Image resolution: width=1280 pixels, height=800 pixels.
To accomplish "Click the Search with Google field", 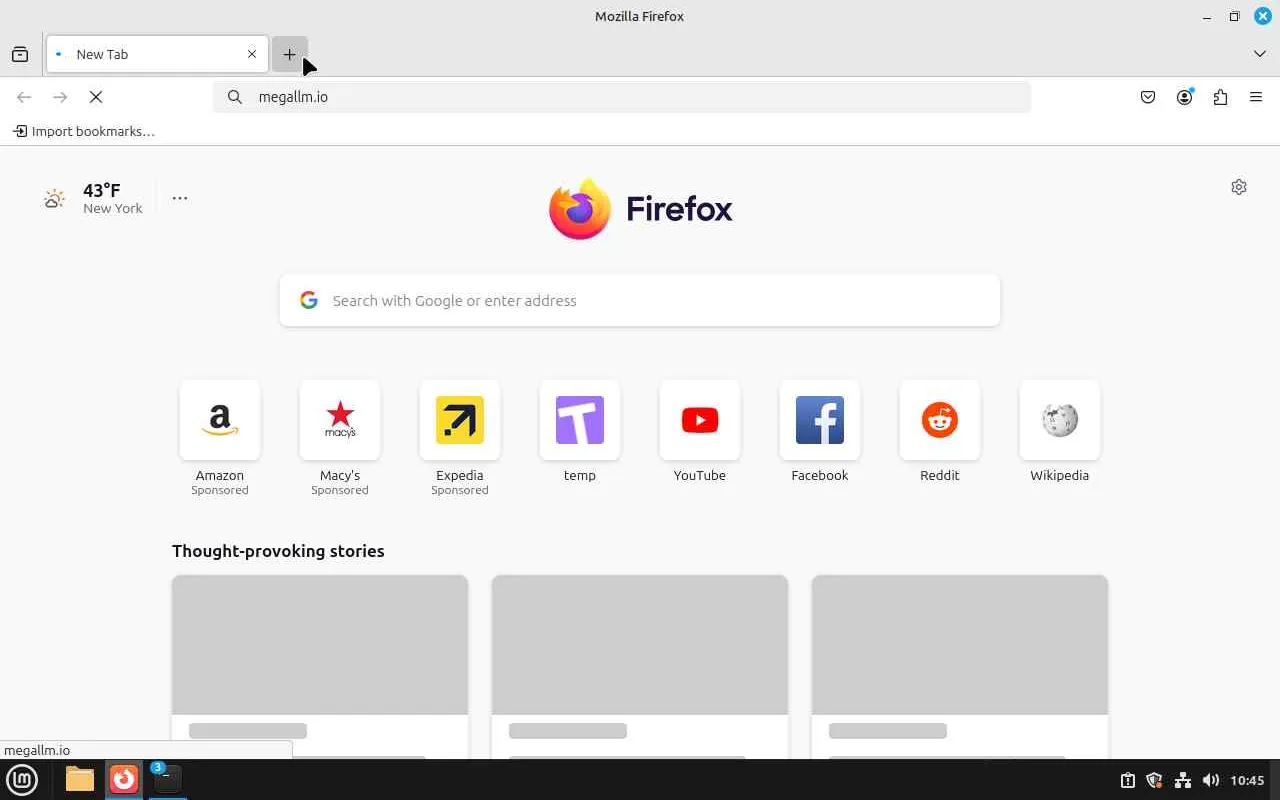I will [x=640, y=300].
